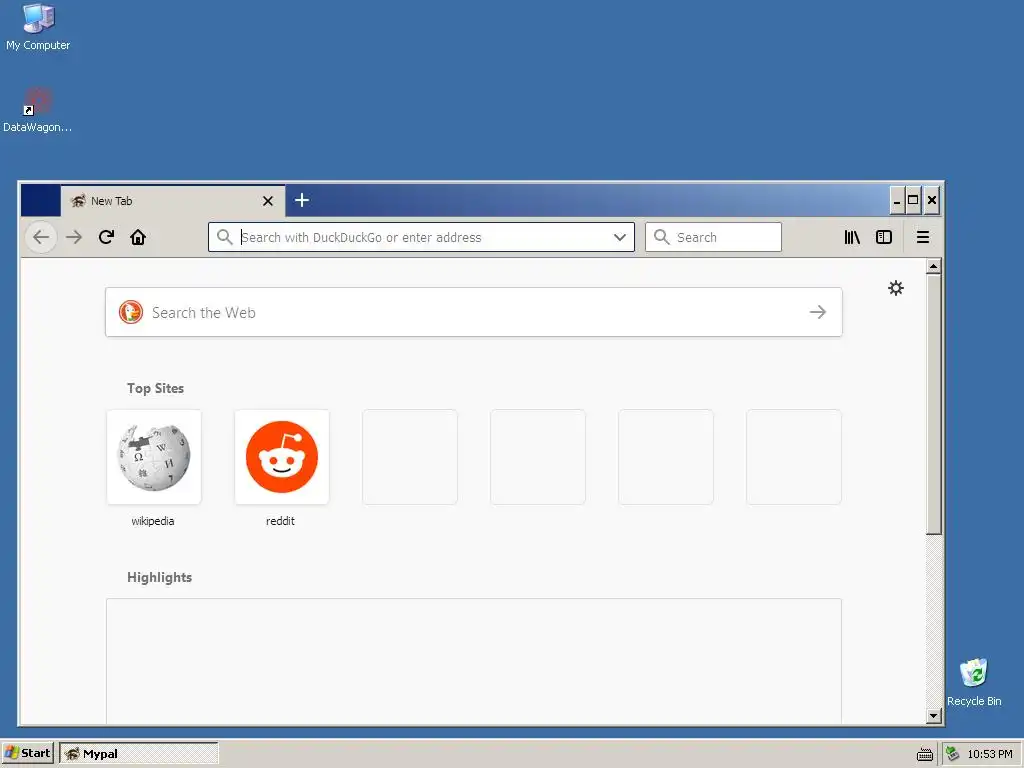Open a new tab with plus button
Viewport: 1024px width, 768px height.
point(302,200)
